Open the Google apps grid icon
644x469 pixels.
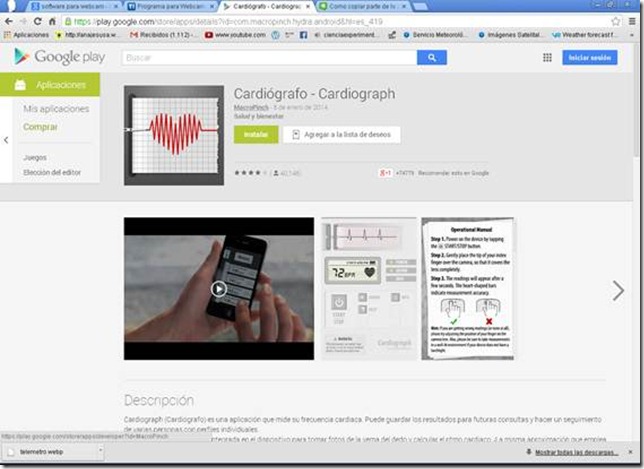tap(547, 58)
